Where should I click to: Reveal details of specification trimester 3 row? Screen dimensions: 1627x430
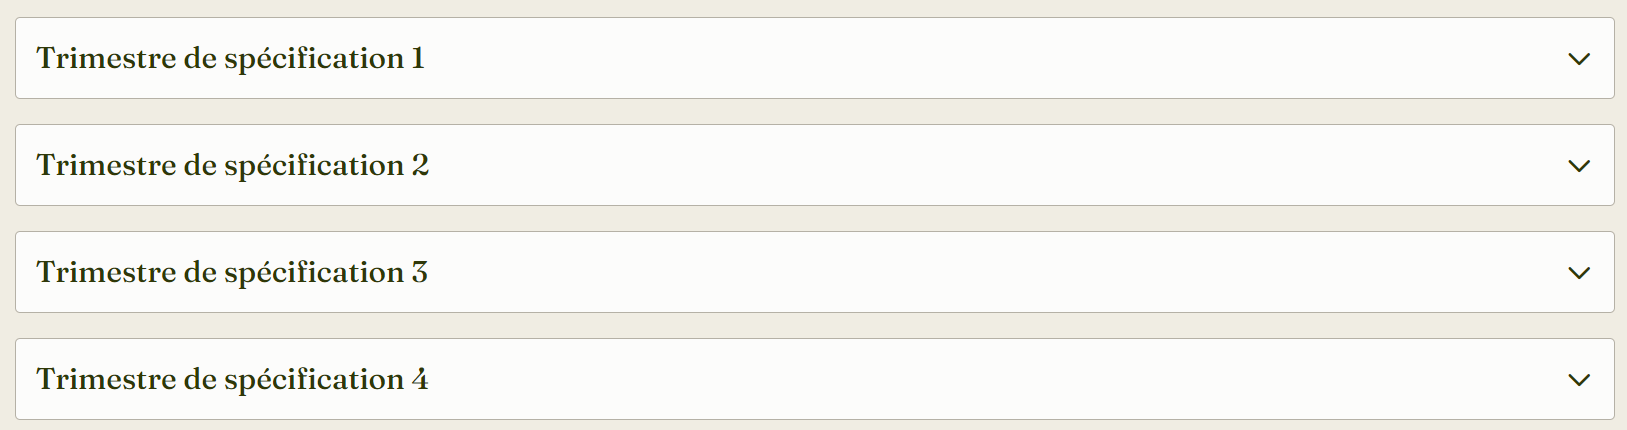tap(815, 272)
